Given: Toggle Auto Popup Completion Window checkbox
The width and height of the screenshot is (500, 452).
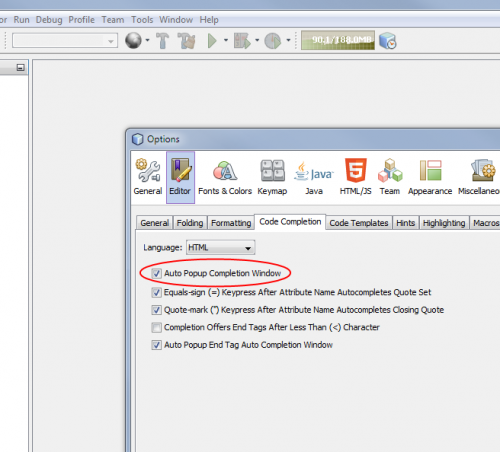Looking at the screenshot, I should pyautogui.click(x=156, y=274).
